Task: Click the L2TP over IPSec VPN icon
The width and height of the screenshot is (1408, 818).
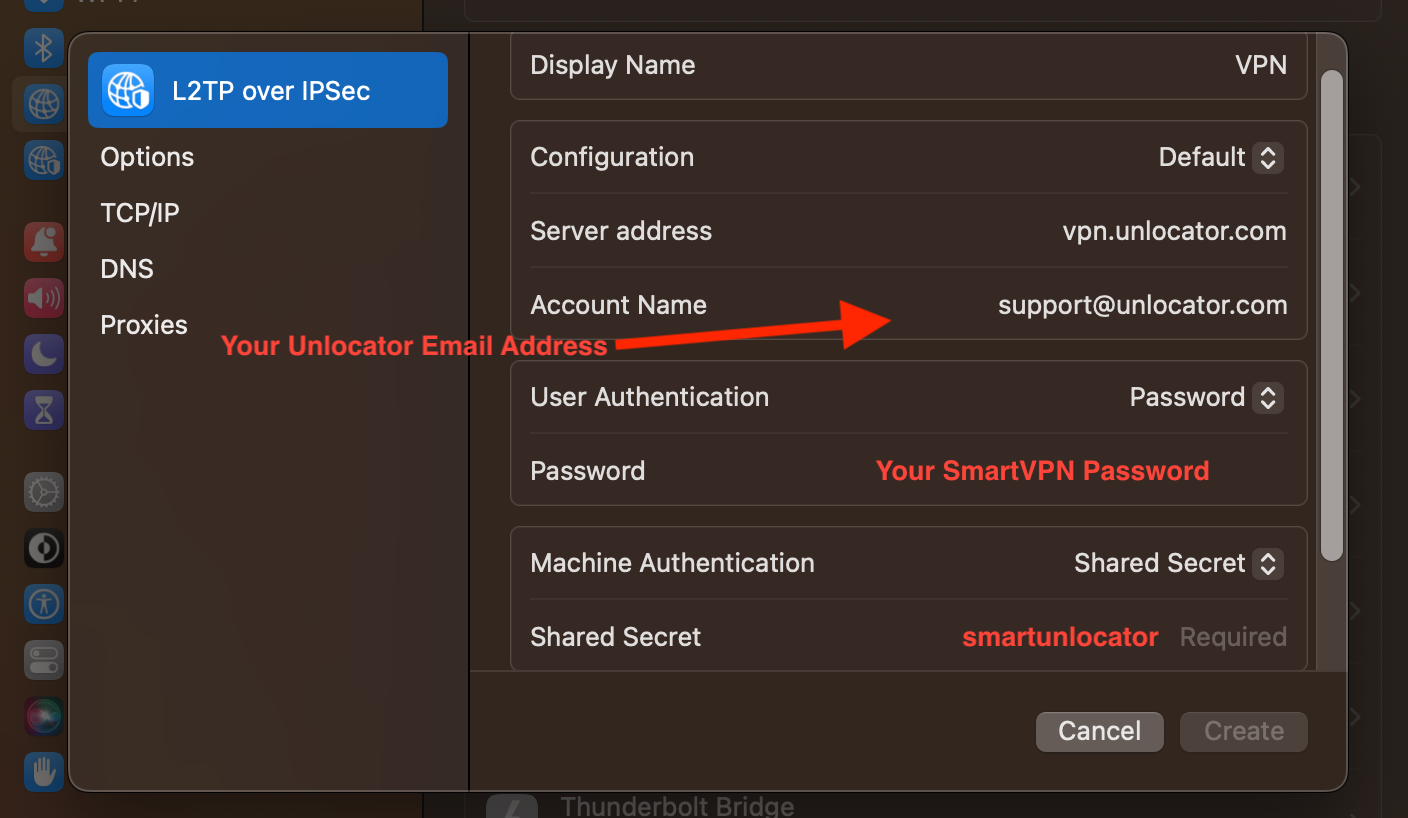Action: (x=128, y=90)
